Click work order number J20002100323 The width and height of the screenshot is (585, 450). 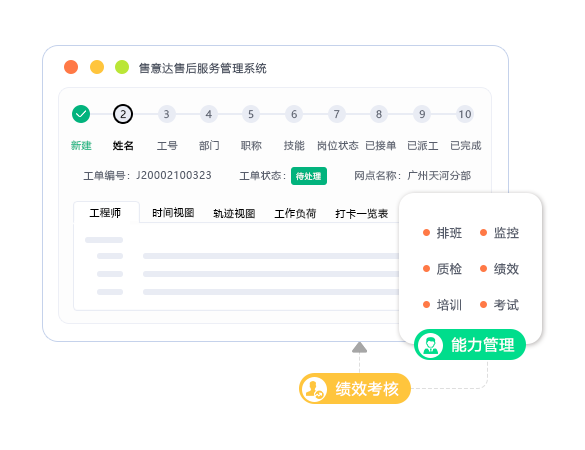tap(173, 175)
